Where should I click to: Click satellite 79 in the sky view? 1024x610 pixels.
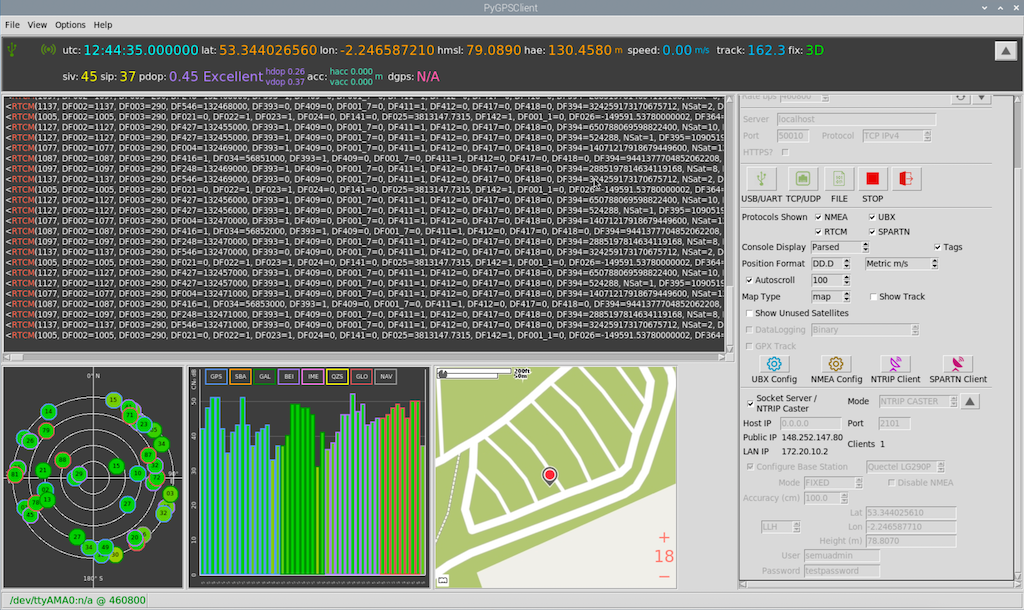tap(46, 430)
